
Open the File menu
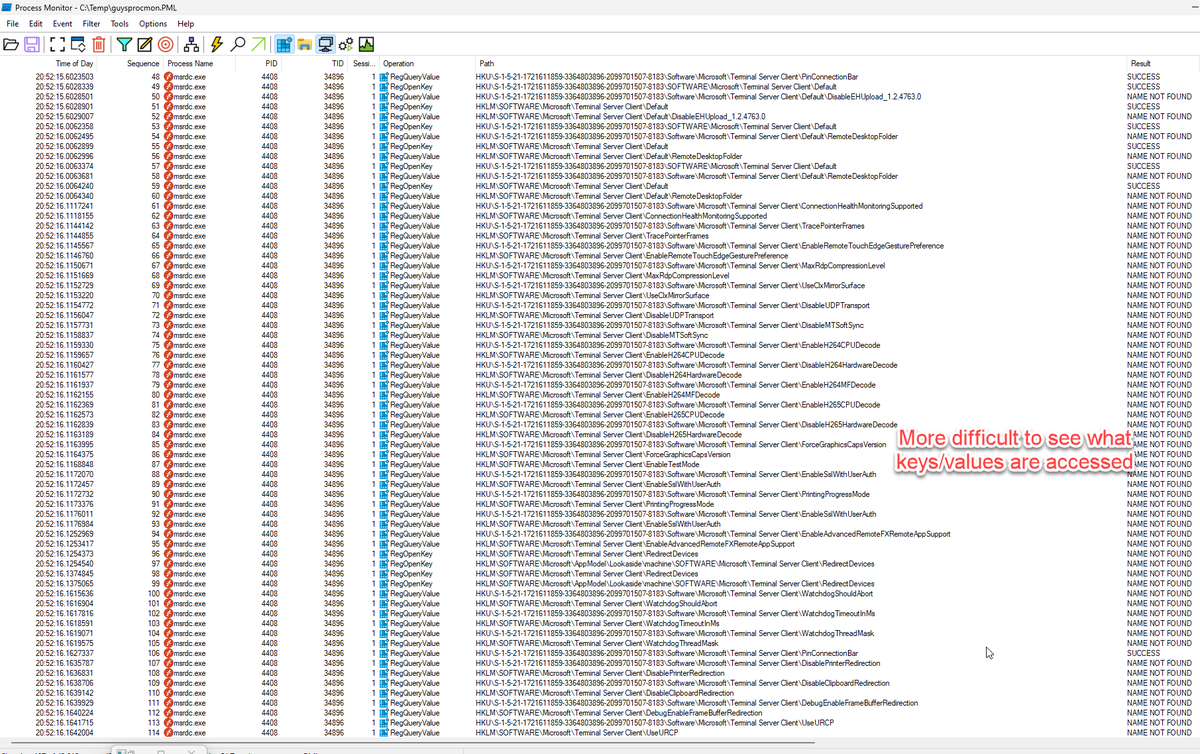point(13,23)
